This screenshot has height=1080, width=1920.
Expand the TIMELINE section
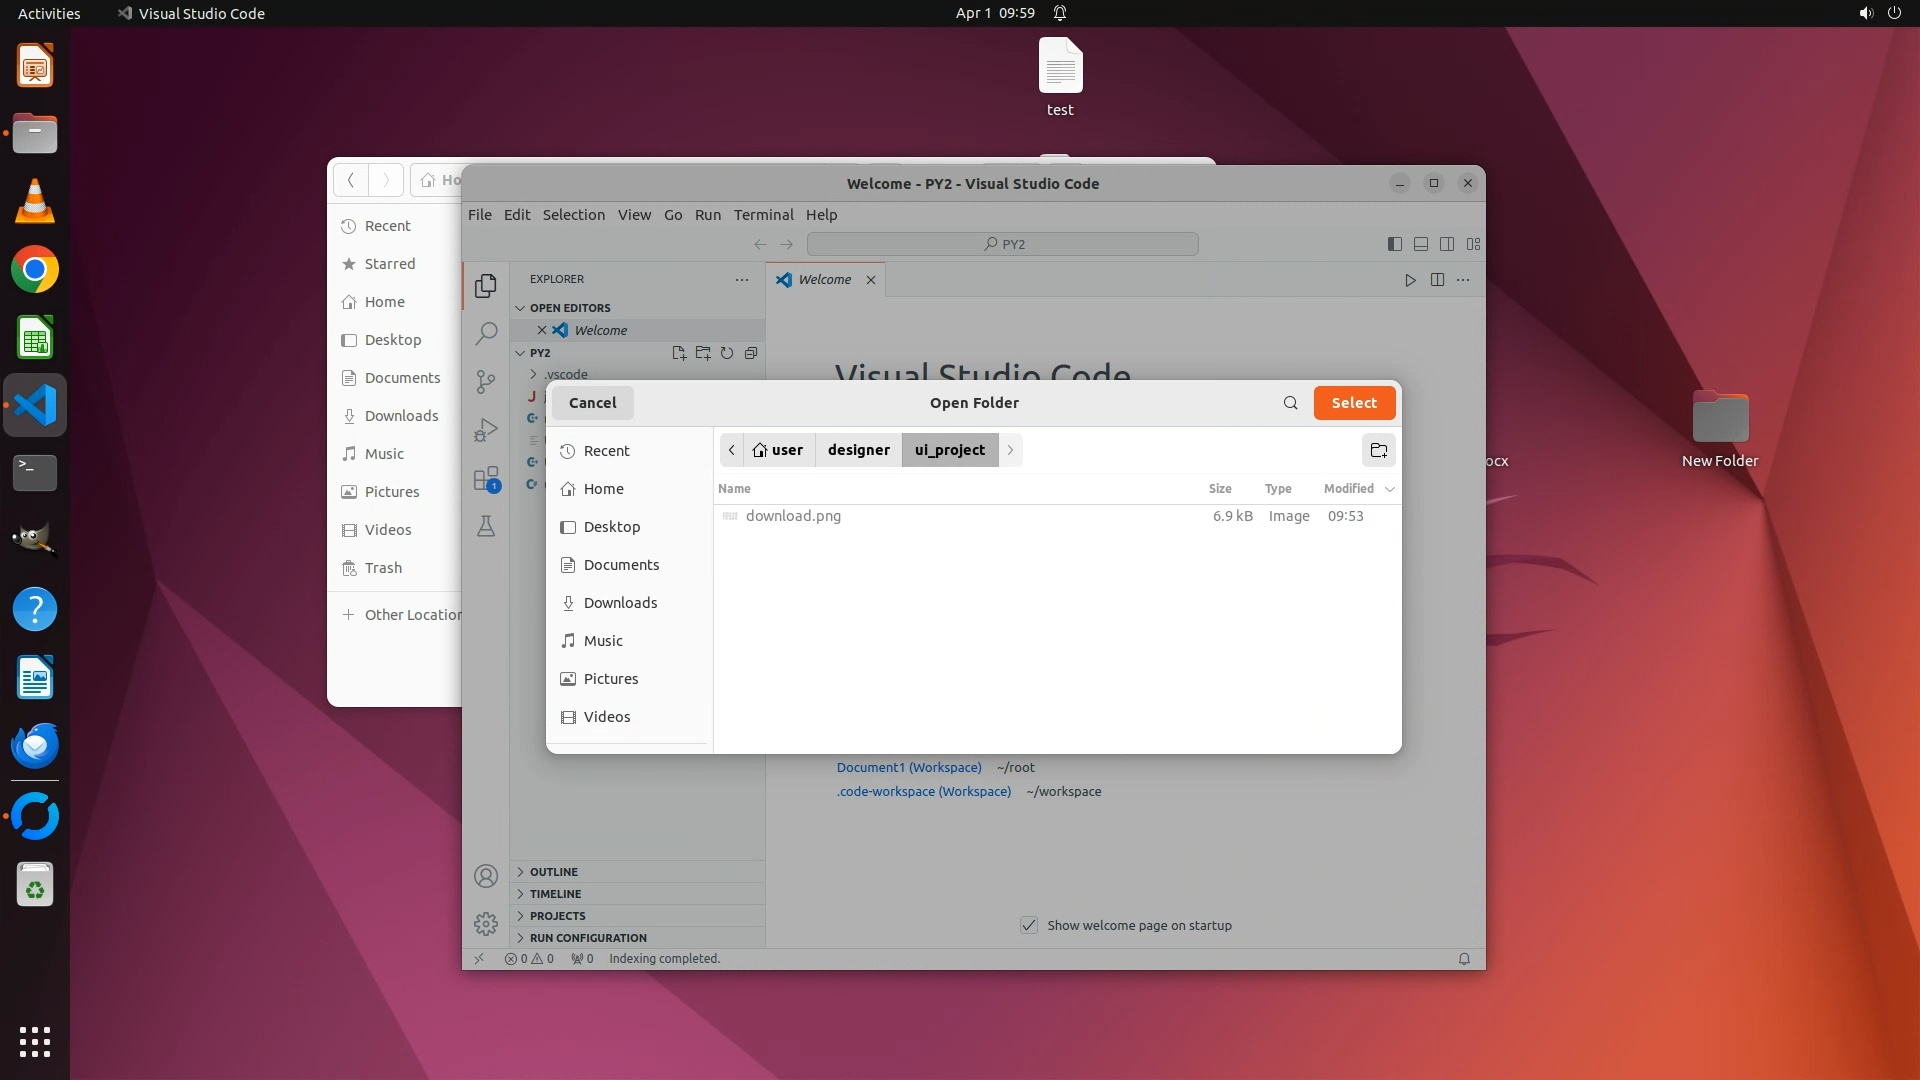[555, 894]
